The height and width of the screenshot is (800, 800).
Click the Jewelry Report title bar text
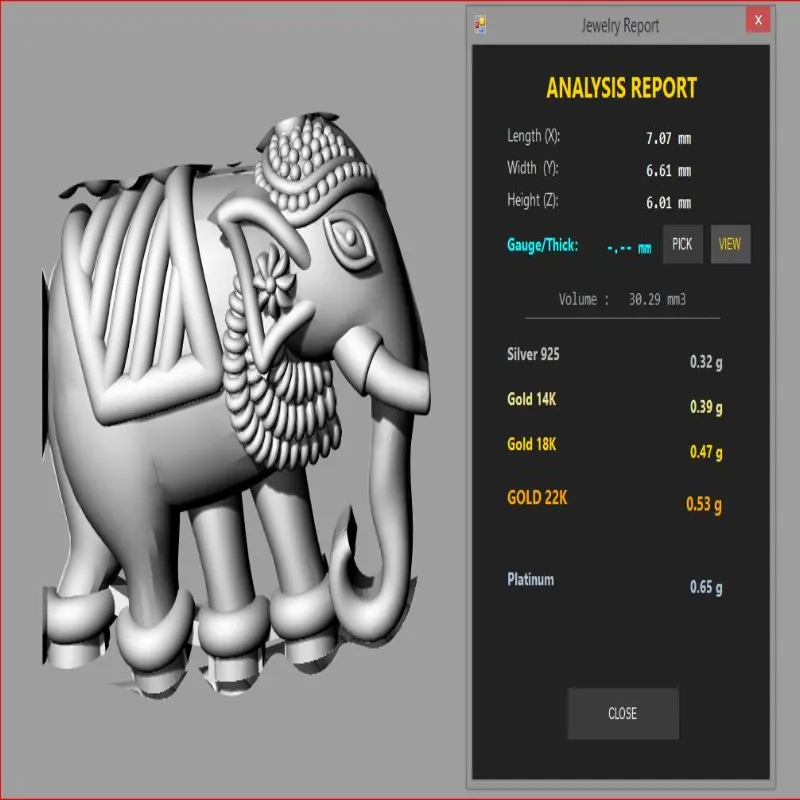point(620,26)
